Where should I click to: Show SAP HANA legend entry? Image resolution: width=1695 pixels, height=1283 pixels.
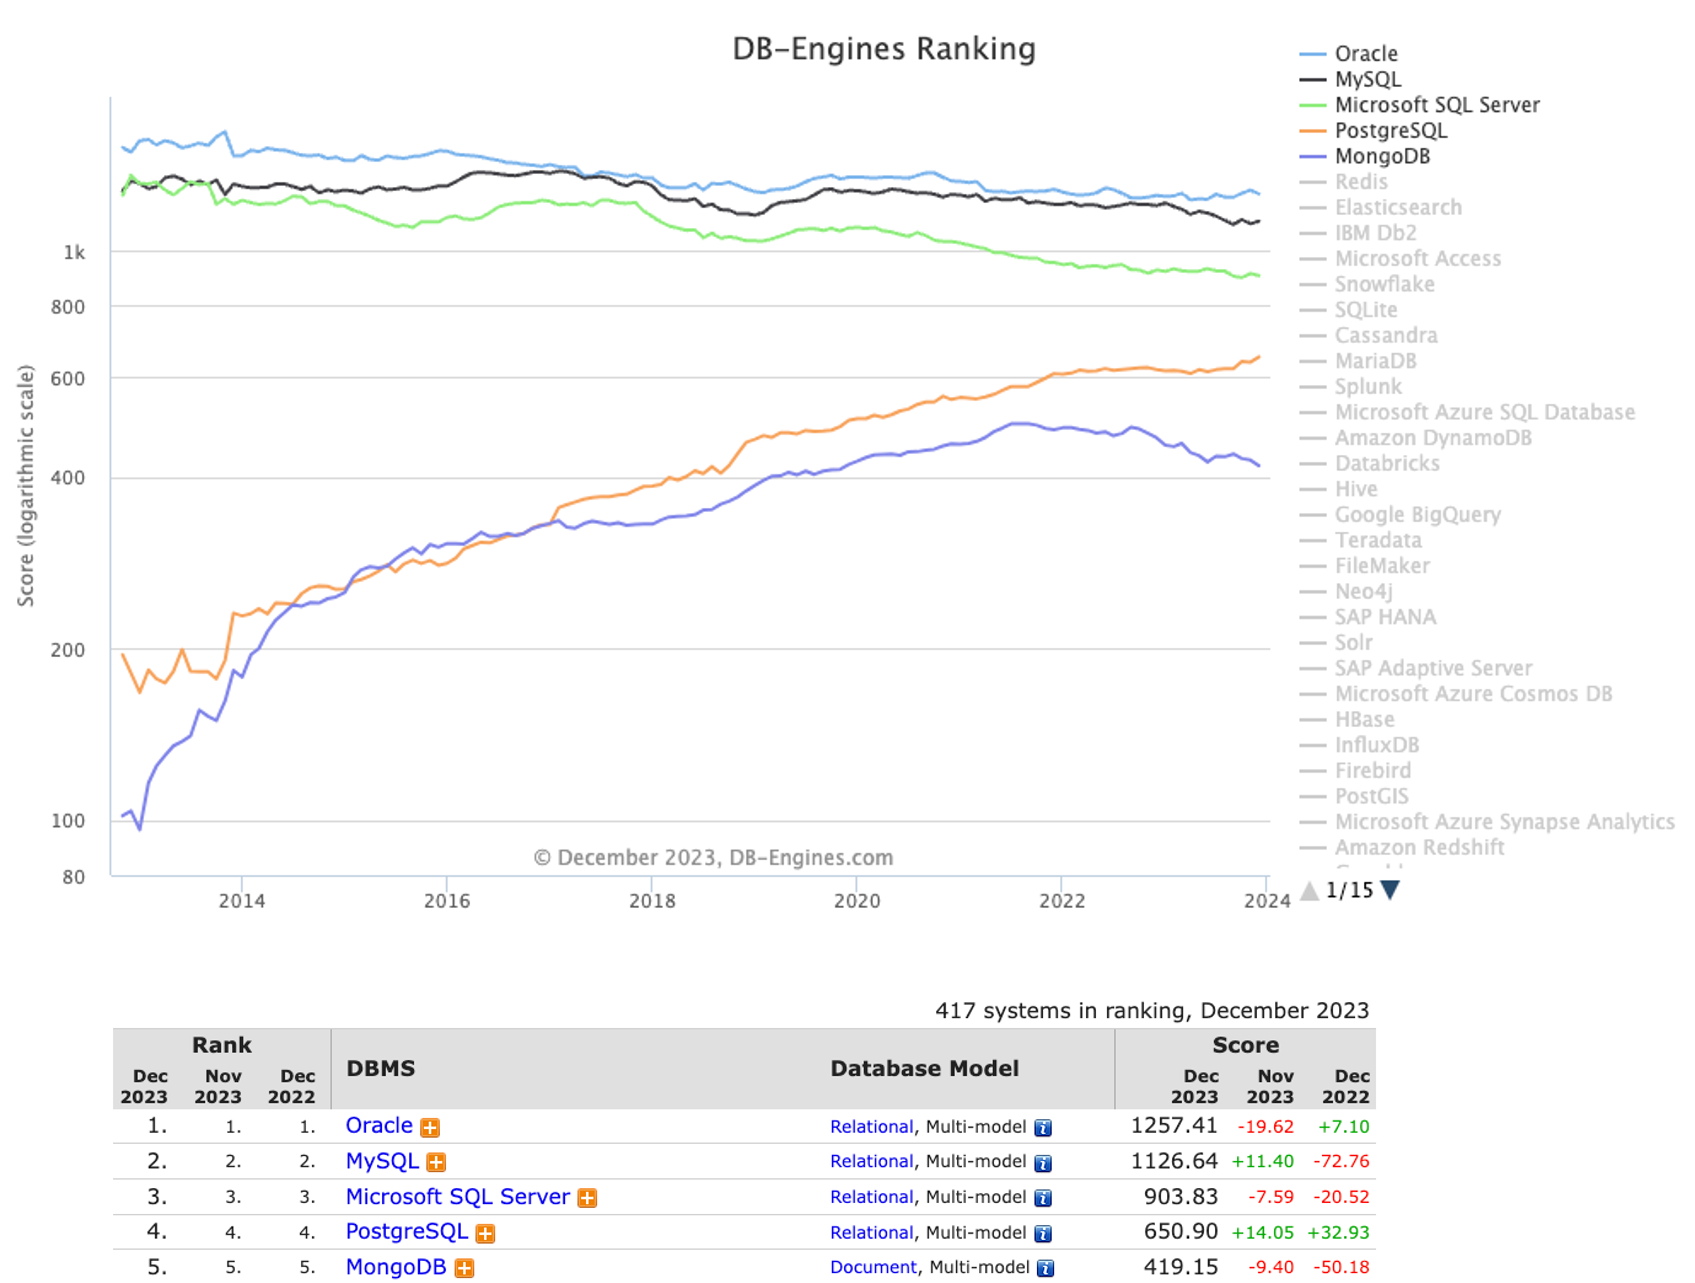coord(1368,617)
